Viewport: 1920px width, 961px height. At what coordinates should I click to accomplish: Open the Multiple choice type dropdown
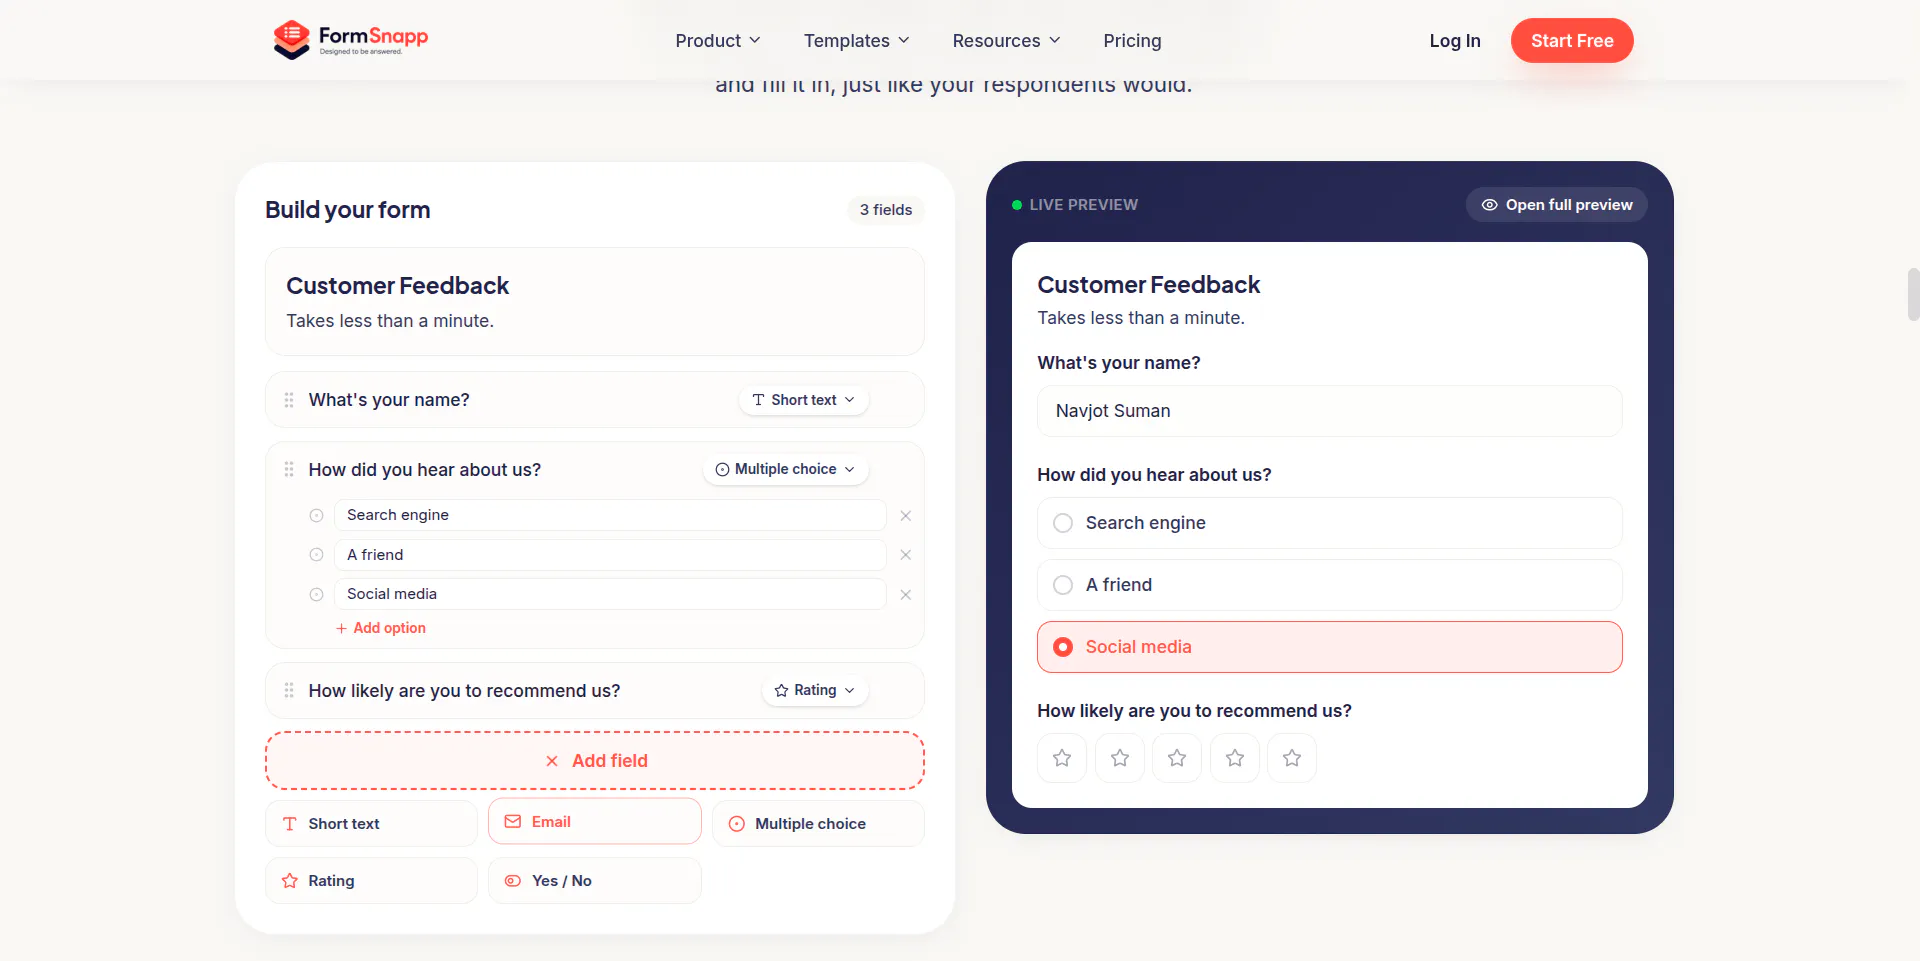point(786,469)
